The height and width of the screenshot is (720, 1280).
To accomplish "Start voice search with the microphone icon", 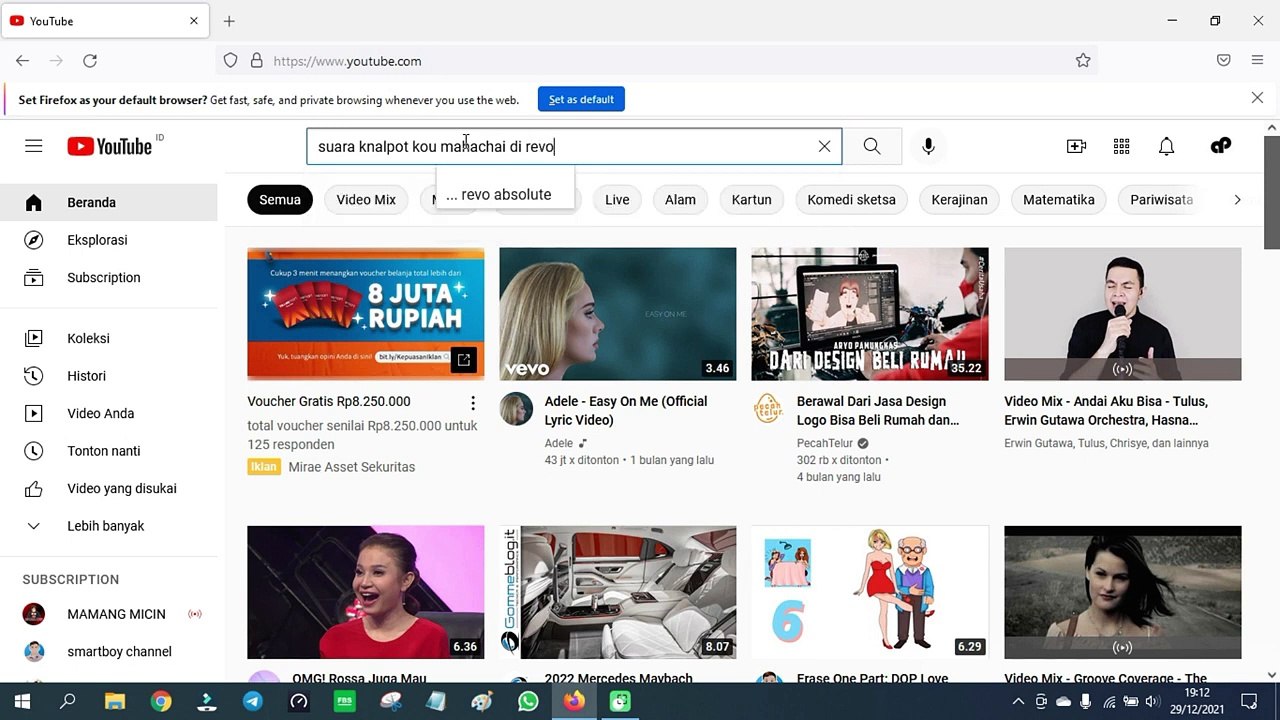I will [x=928, y=146].
